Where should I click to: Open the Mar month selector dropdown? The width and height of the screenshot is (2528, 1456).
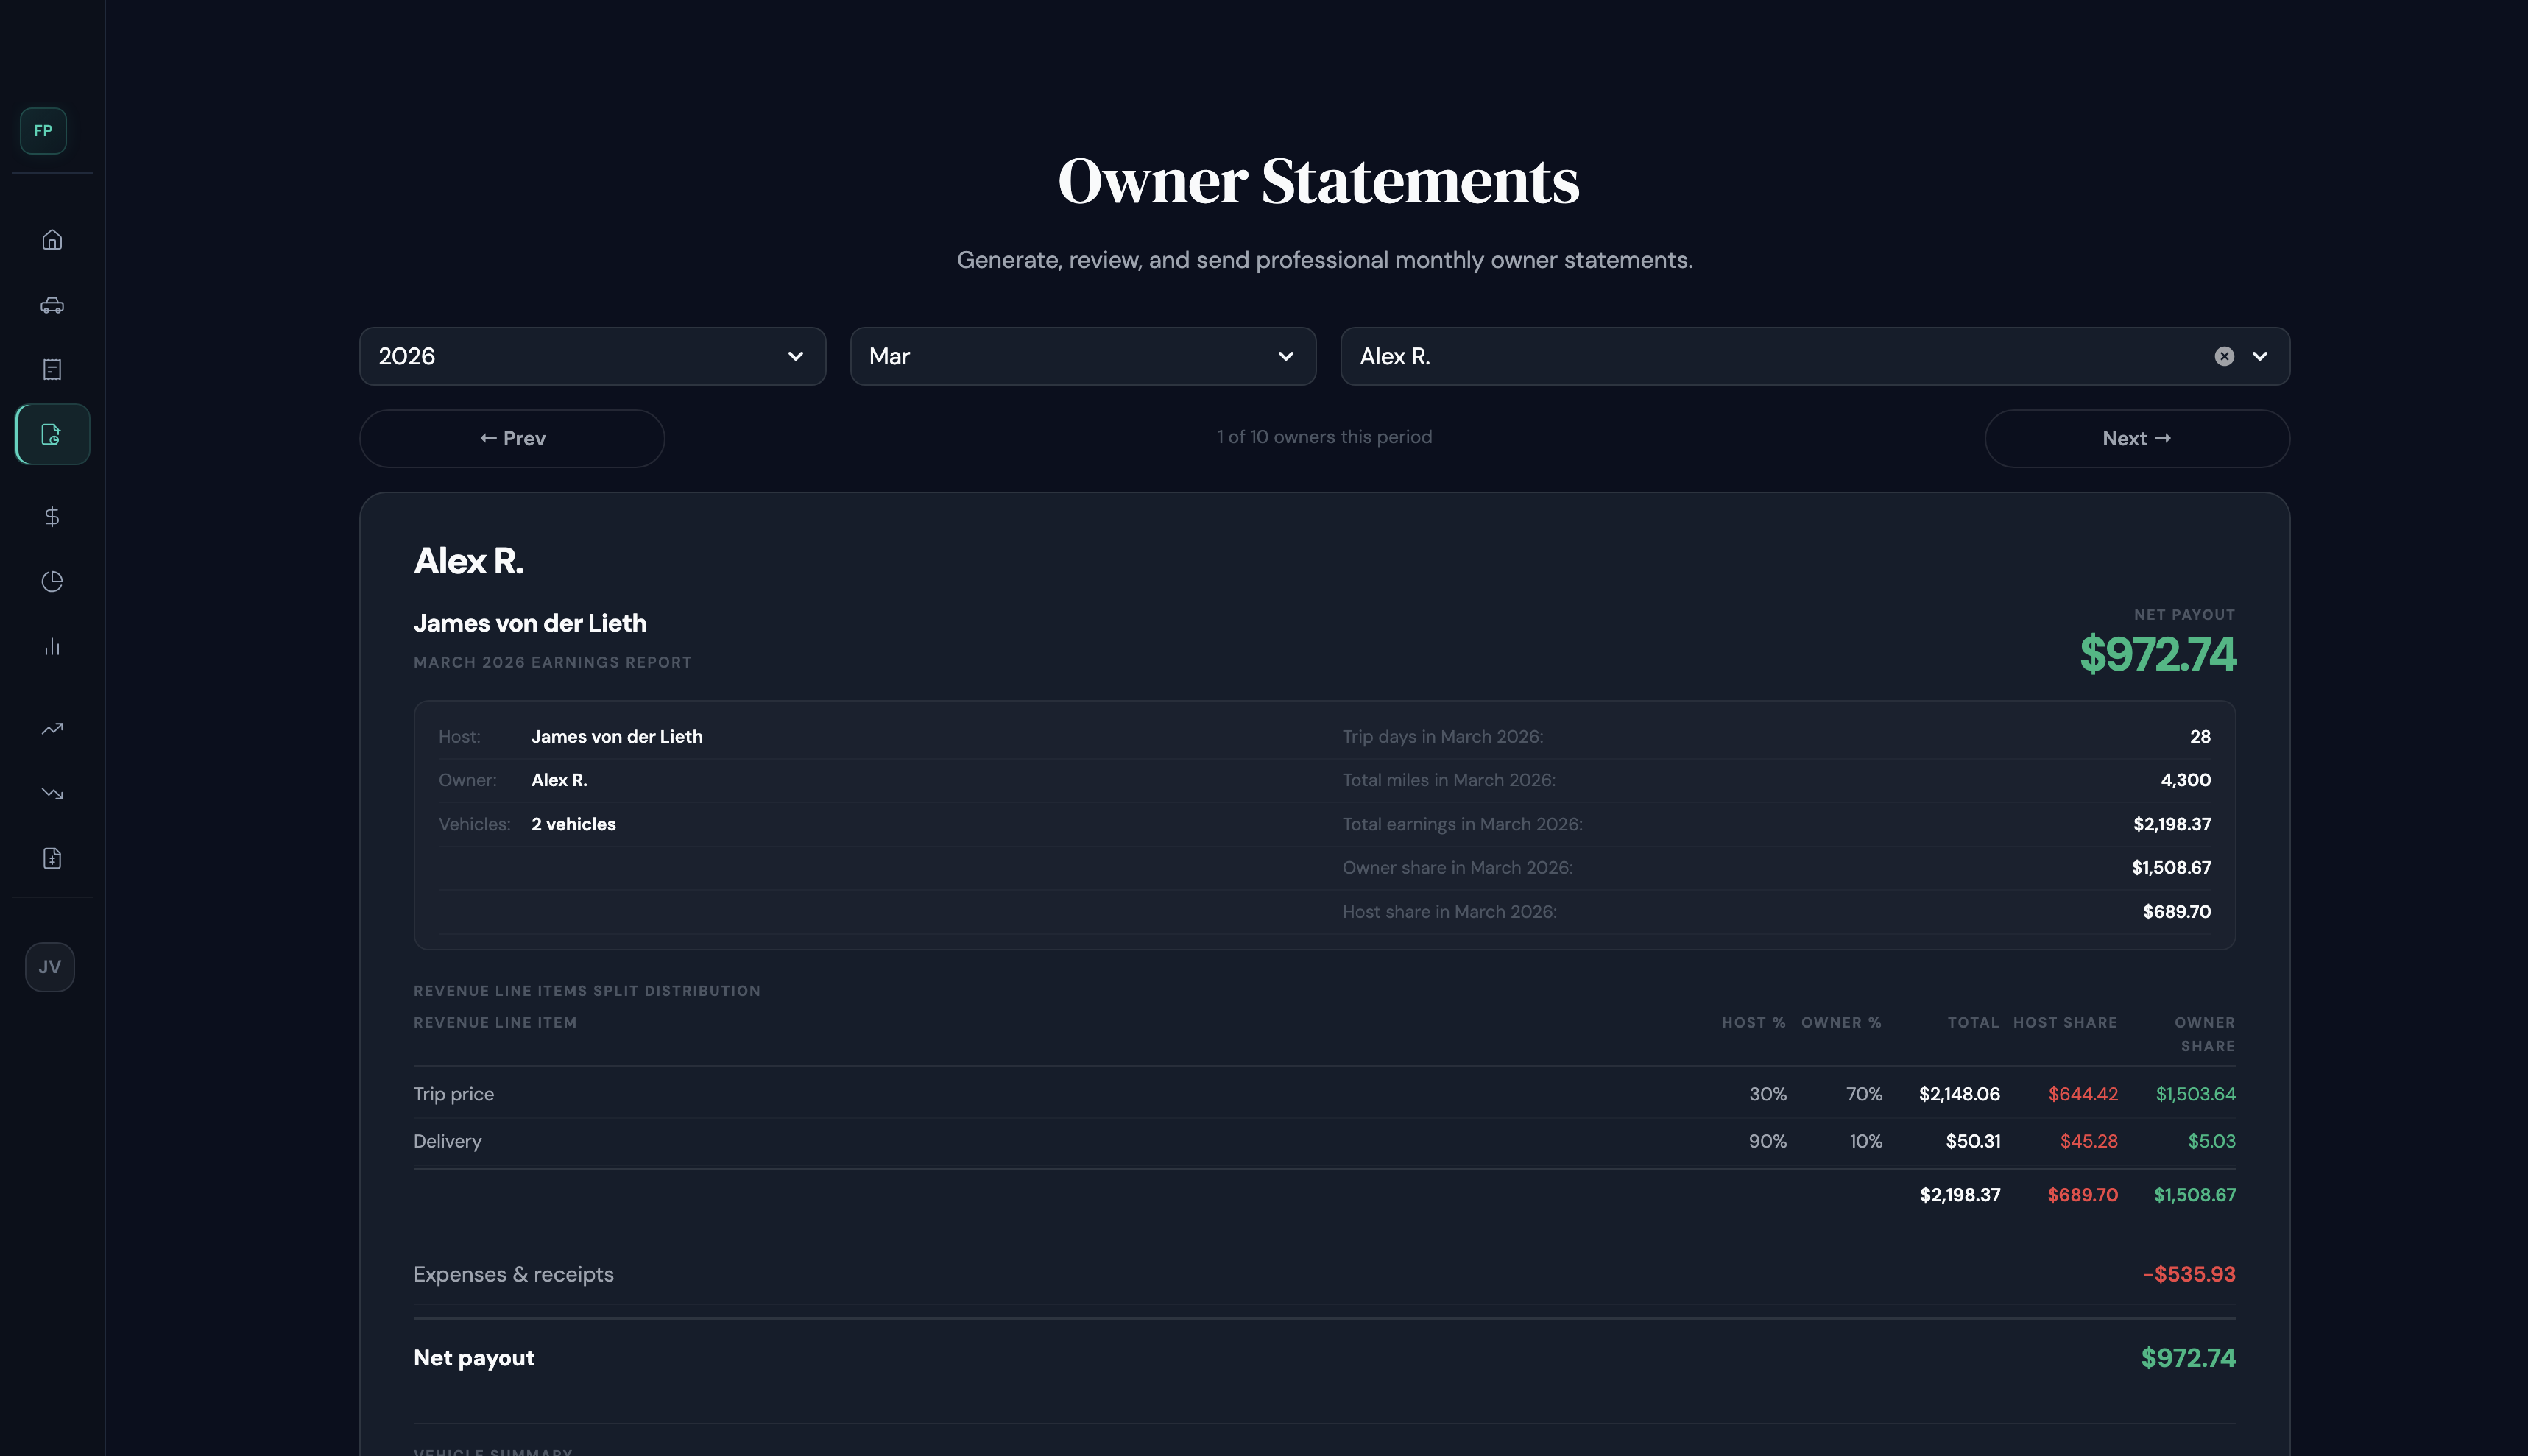coord(1082,356)
